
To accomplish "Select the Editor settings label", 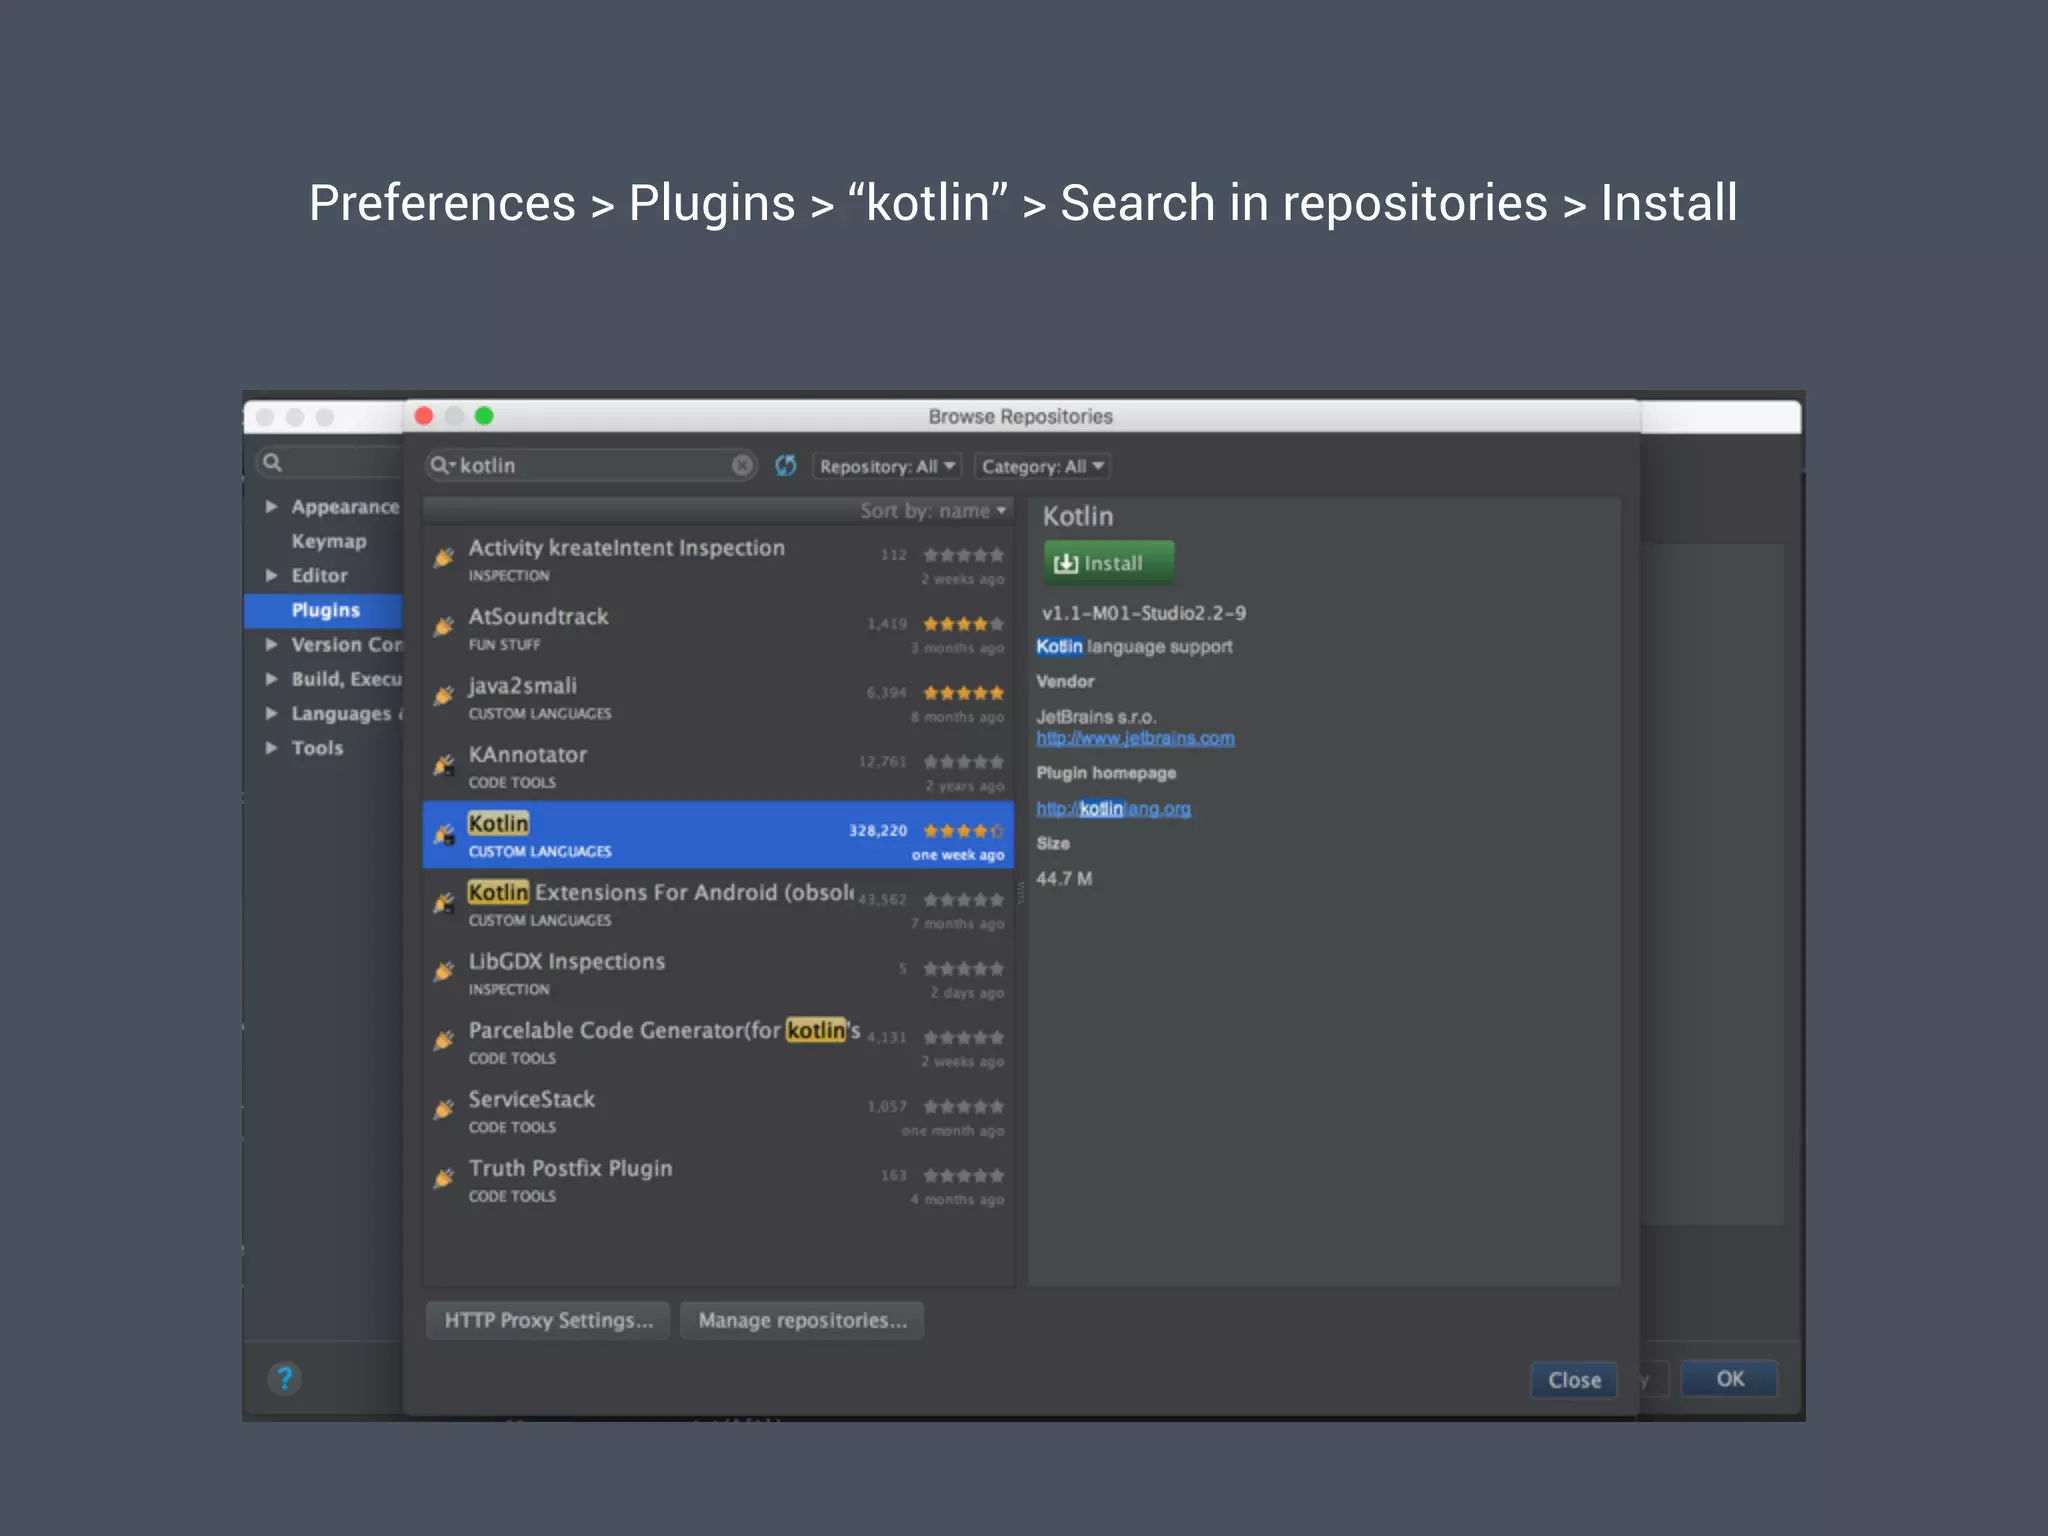I will 320,576.
